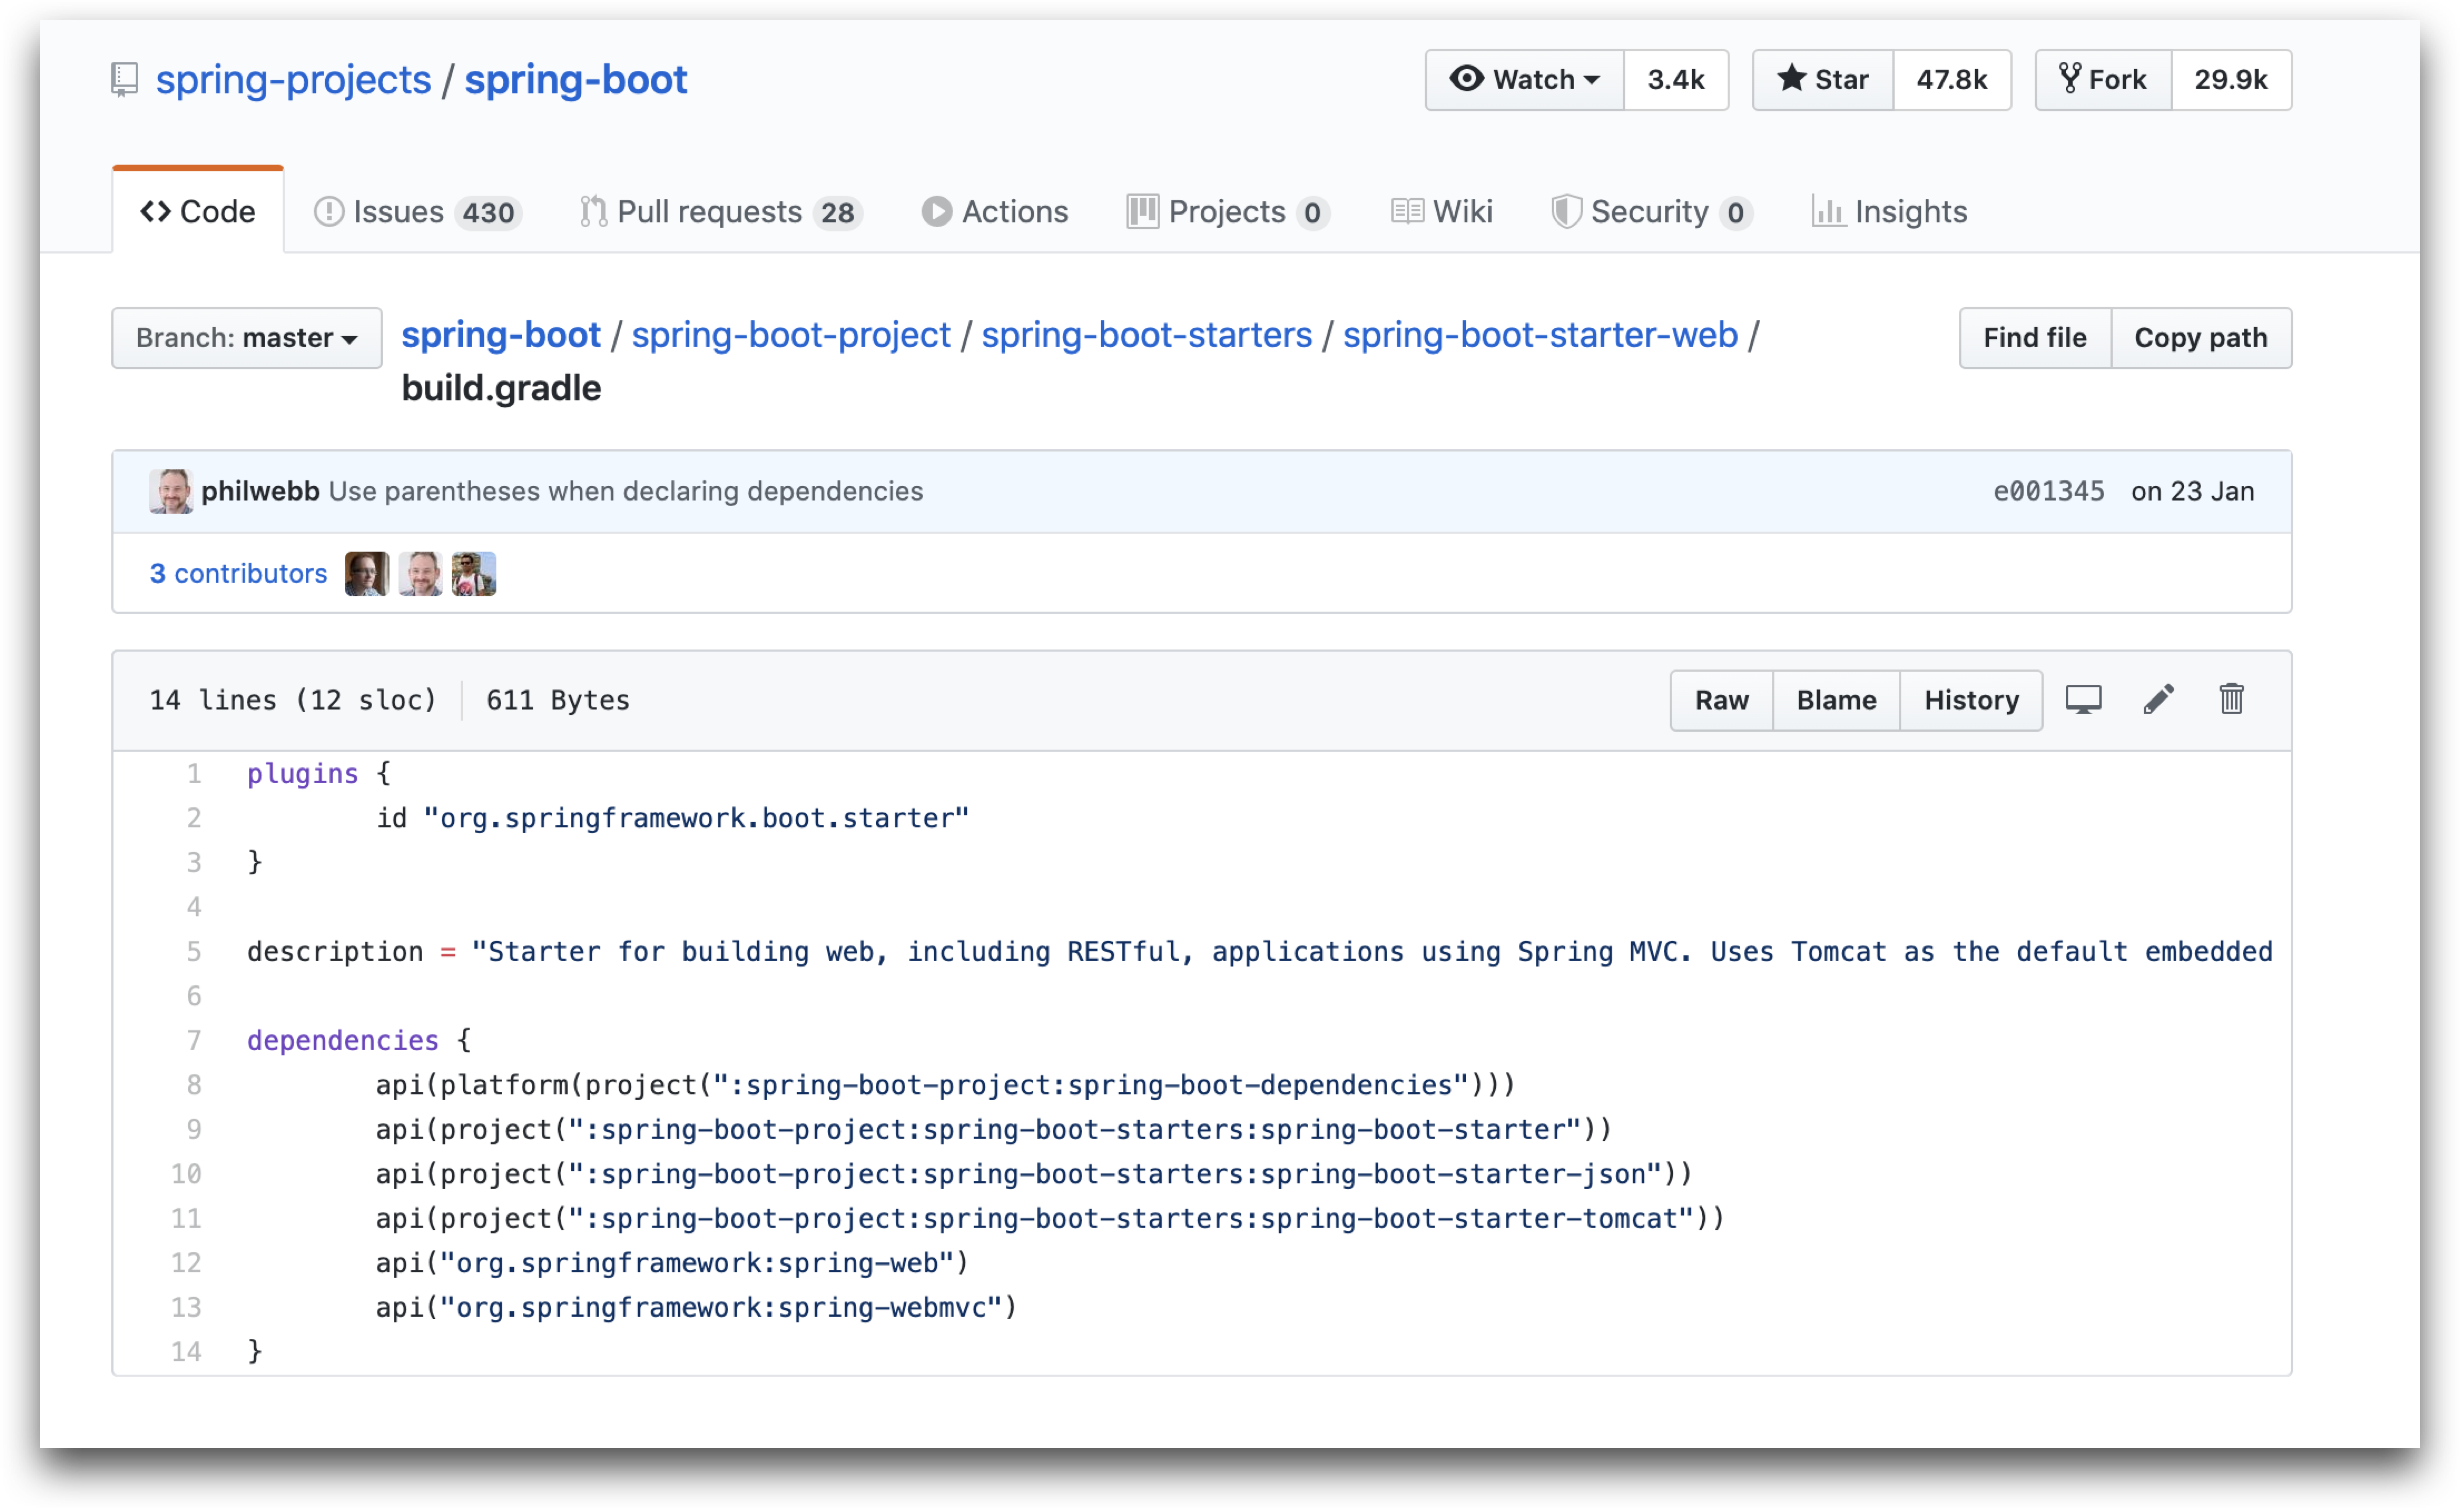
Task: Switch to the Issues tab
Action: [x=418, y=211]
